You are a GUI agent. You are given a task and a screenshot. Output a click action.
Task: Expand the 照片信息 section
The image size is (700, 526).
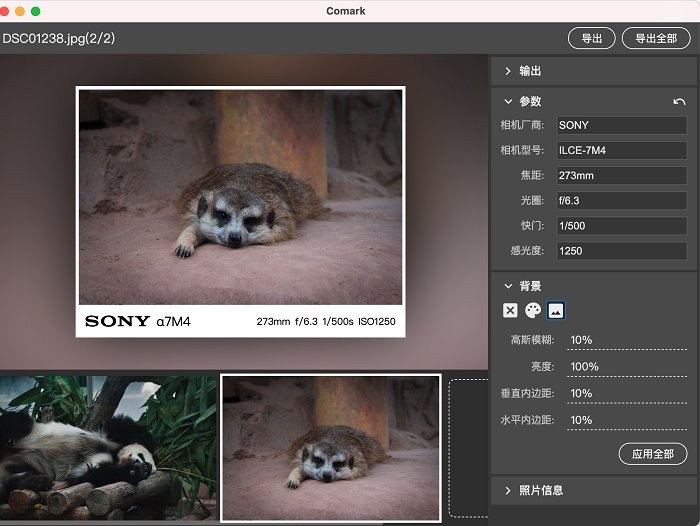[x=540, y=490]
